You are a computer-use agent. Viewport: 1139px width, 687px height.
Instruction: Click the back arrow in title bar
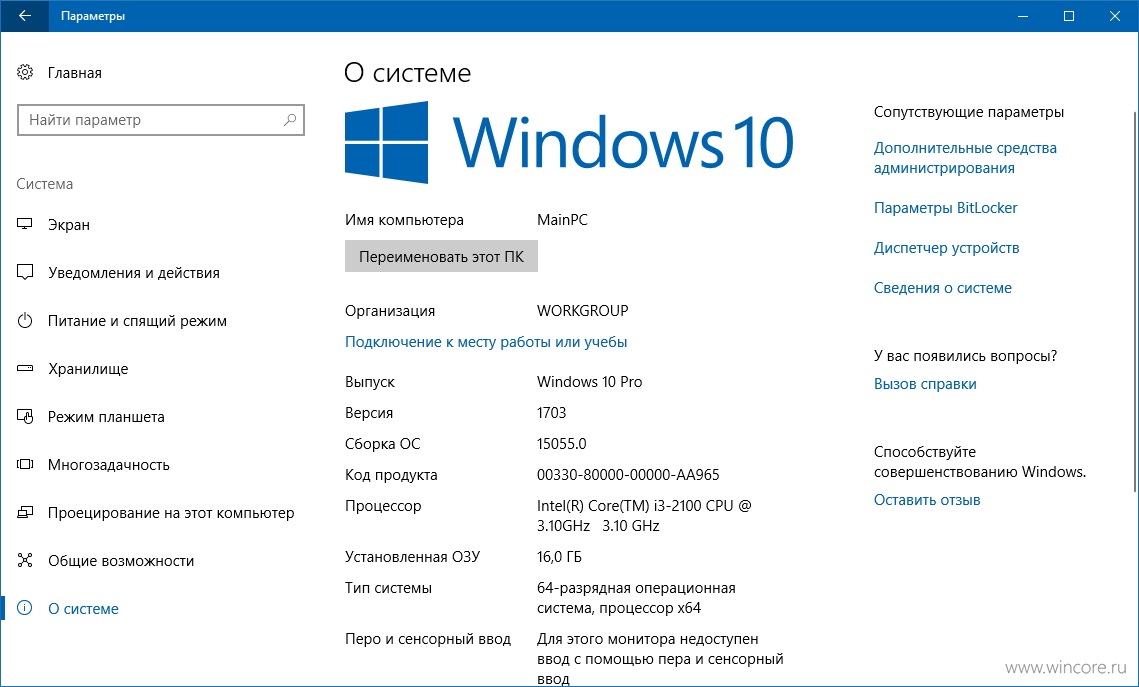(x=25, y=16)
